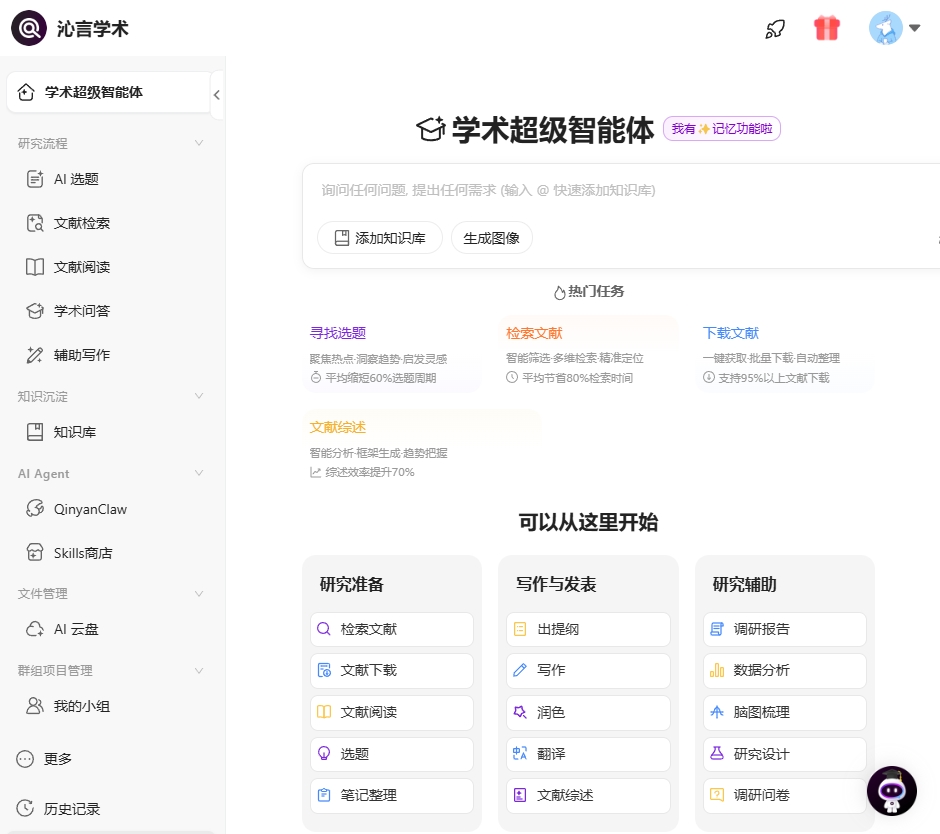Click the 生成图像 button
Image resolution: width=940 pixels, height=834 pixels.
[x=492, y=238]
